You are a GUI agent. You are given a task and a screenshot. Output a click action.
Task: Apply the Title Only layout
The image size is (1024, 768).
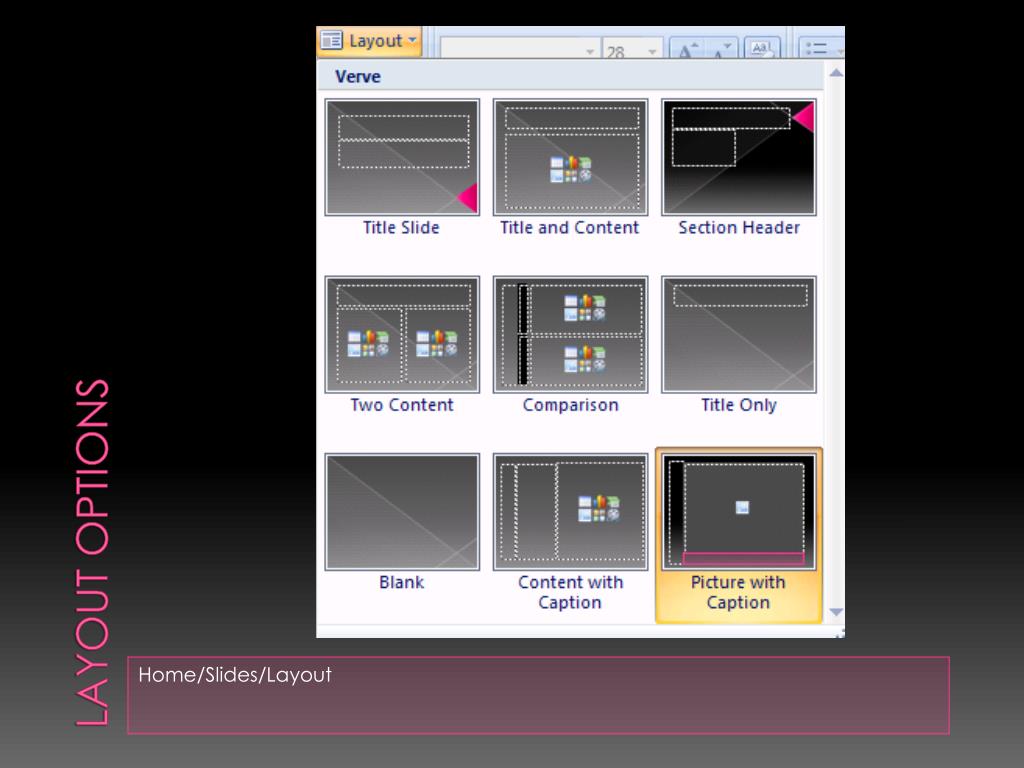click(x=739, y=334)
